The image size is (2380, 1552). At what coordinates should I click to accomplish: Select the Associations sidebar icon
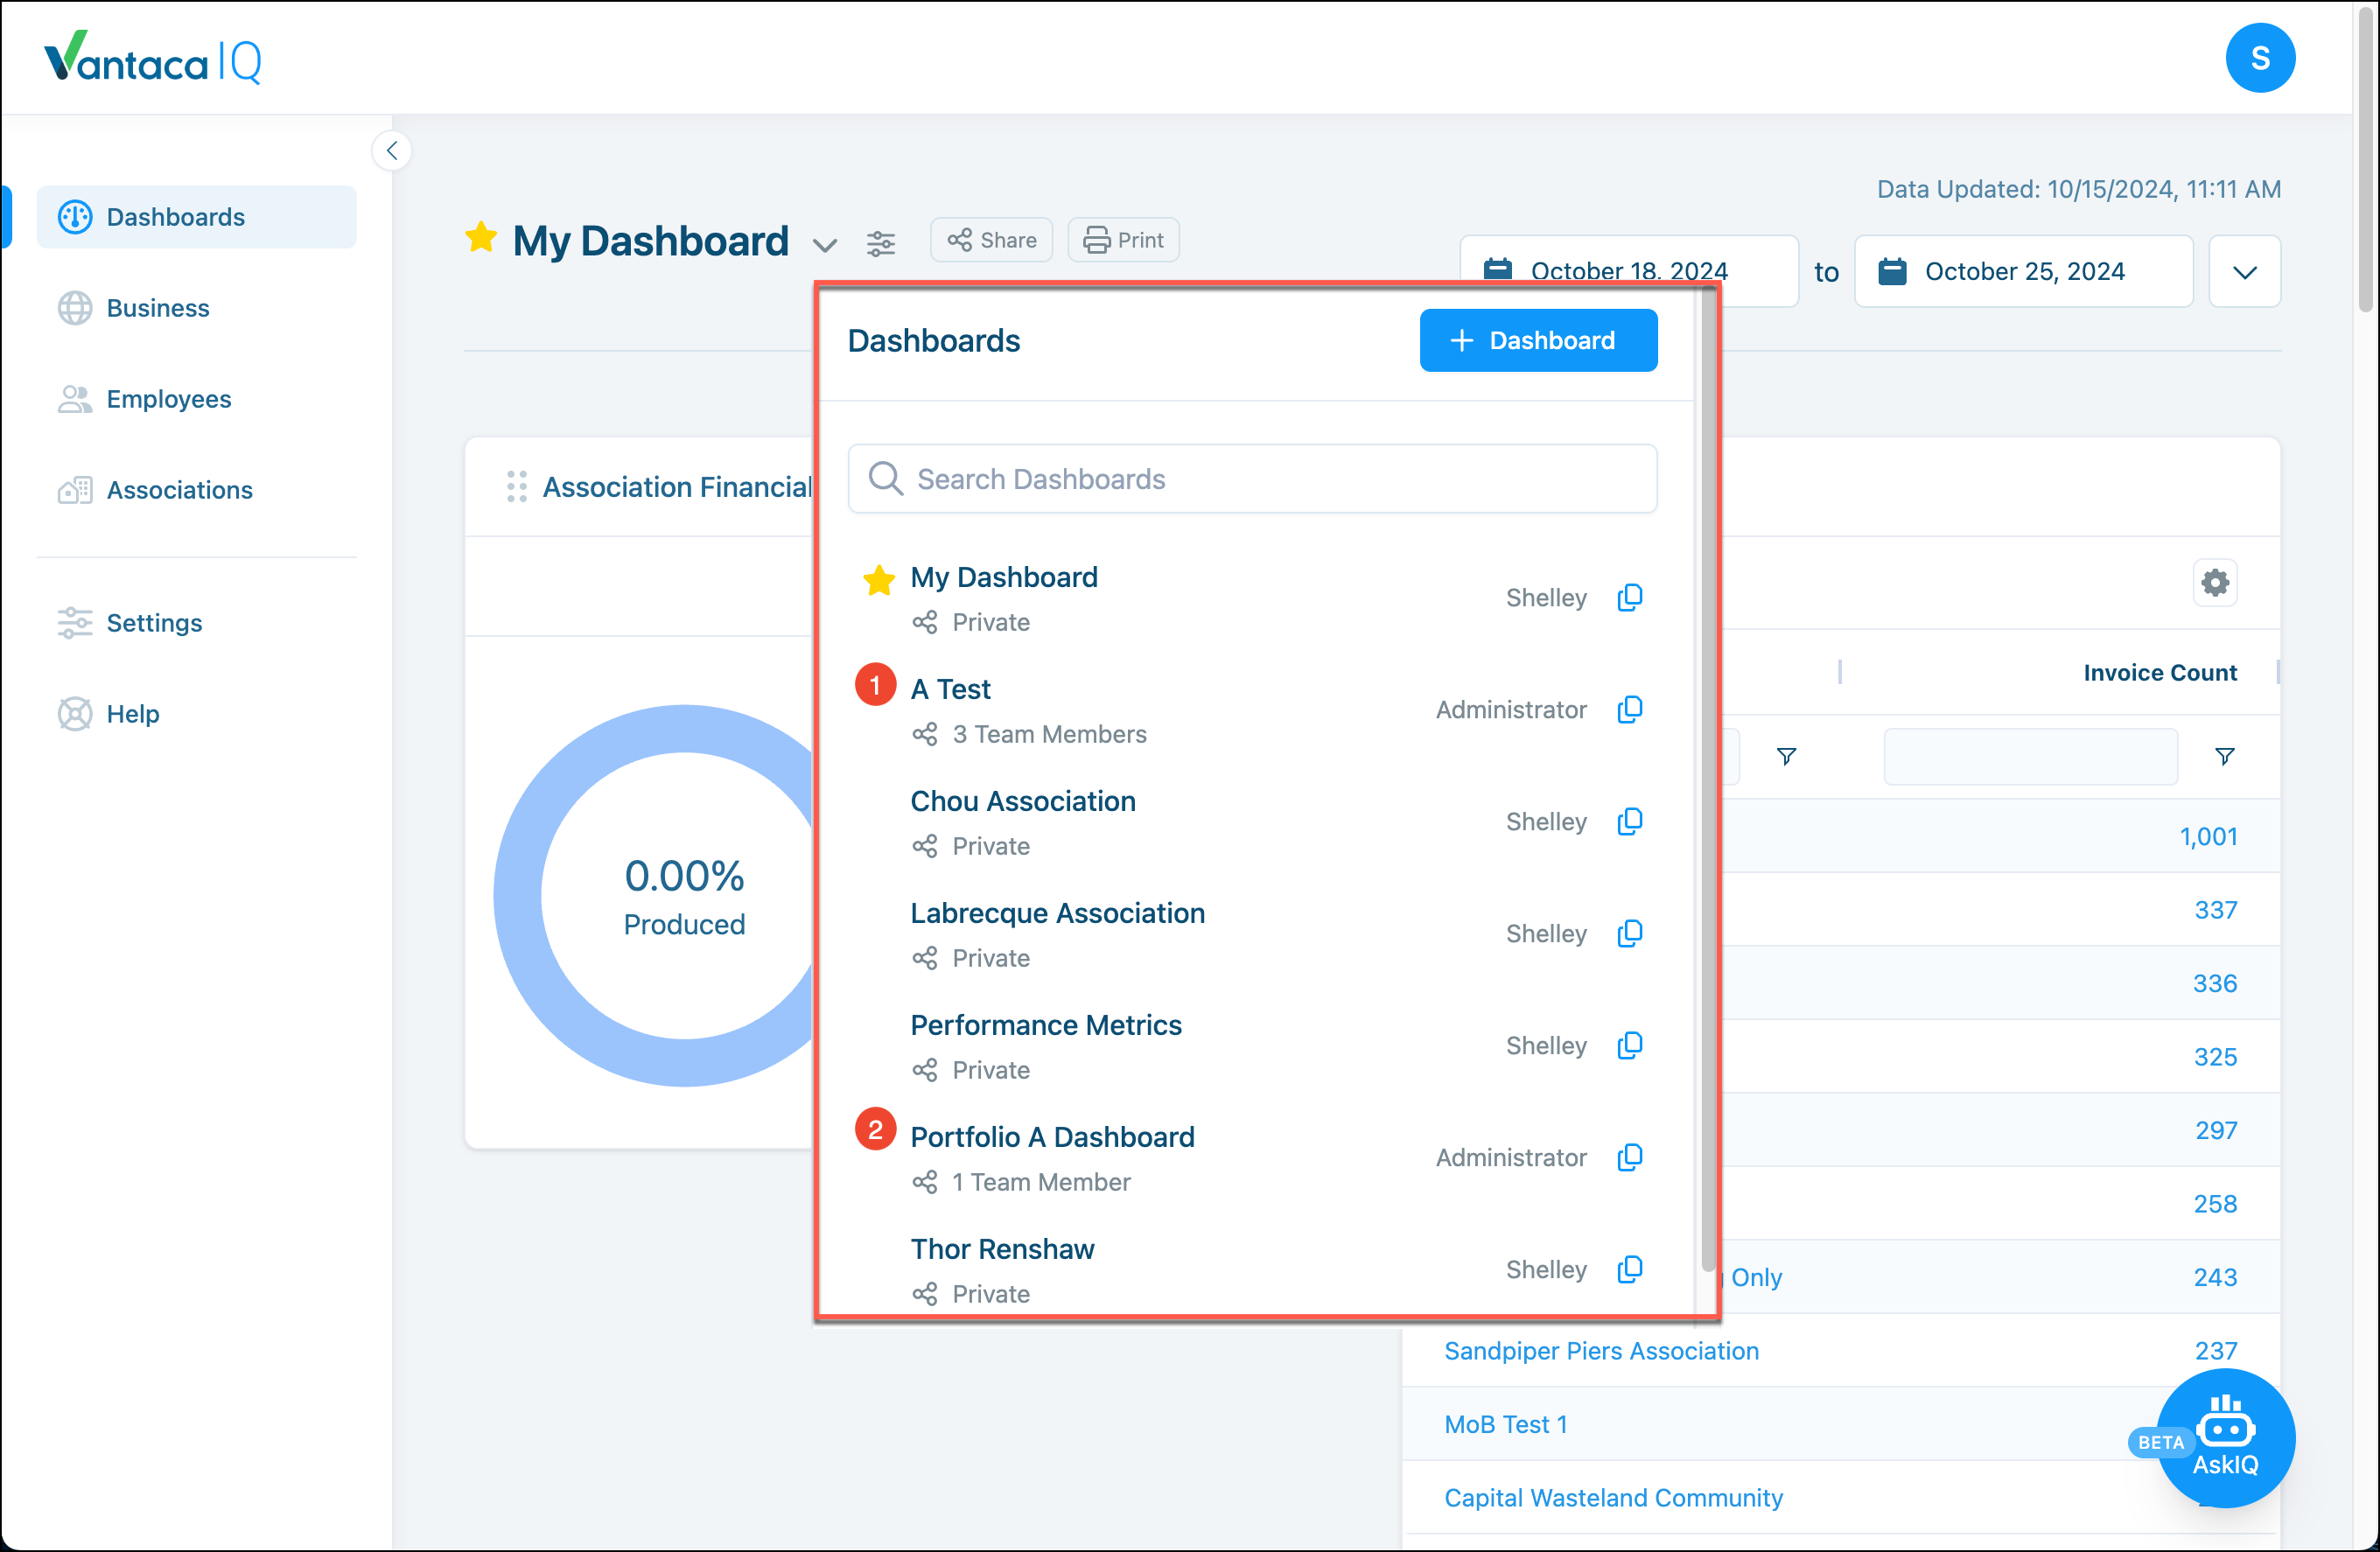click(x=74, y=490)
